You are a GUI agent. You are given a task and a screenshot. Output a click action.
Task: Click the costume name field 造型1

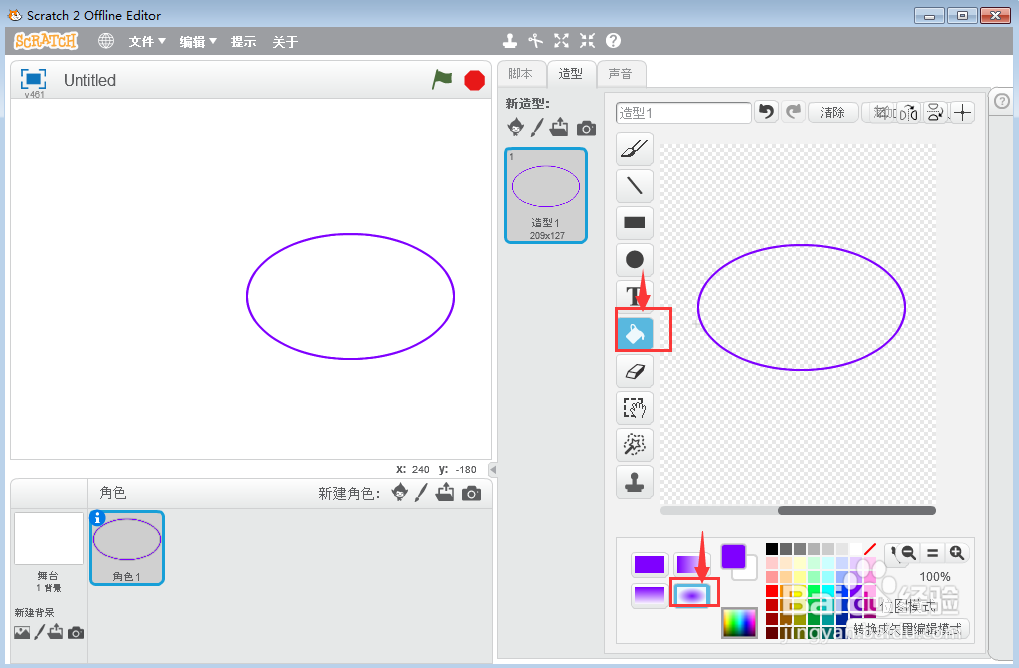pos(684,112)
